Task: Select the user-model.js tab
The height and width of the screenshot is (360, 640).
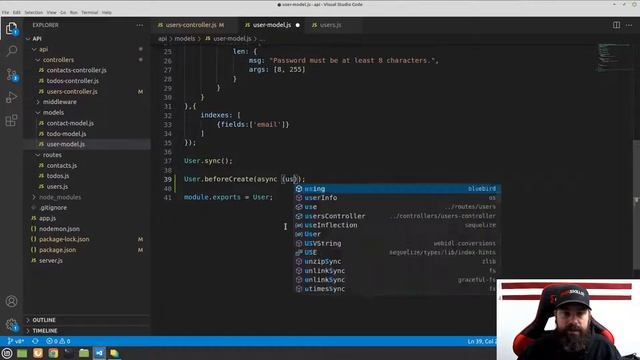Action: coord(272,25)
